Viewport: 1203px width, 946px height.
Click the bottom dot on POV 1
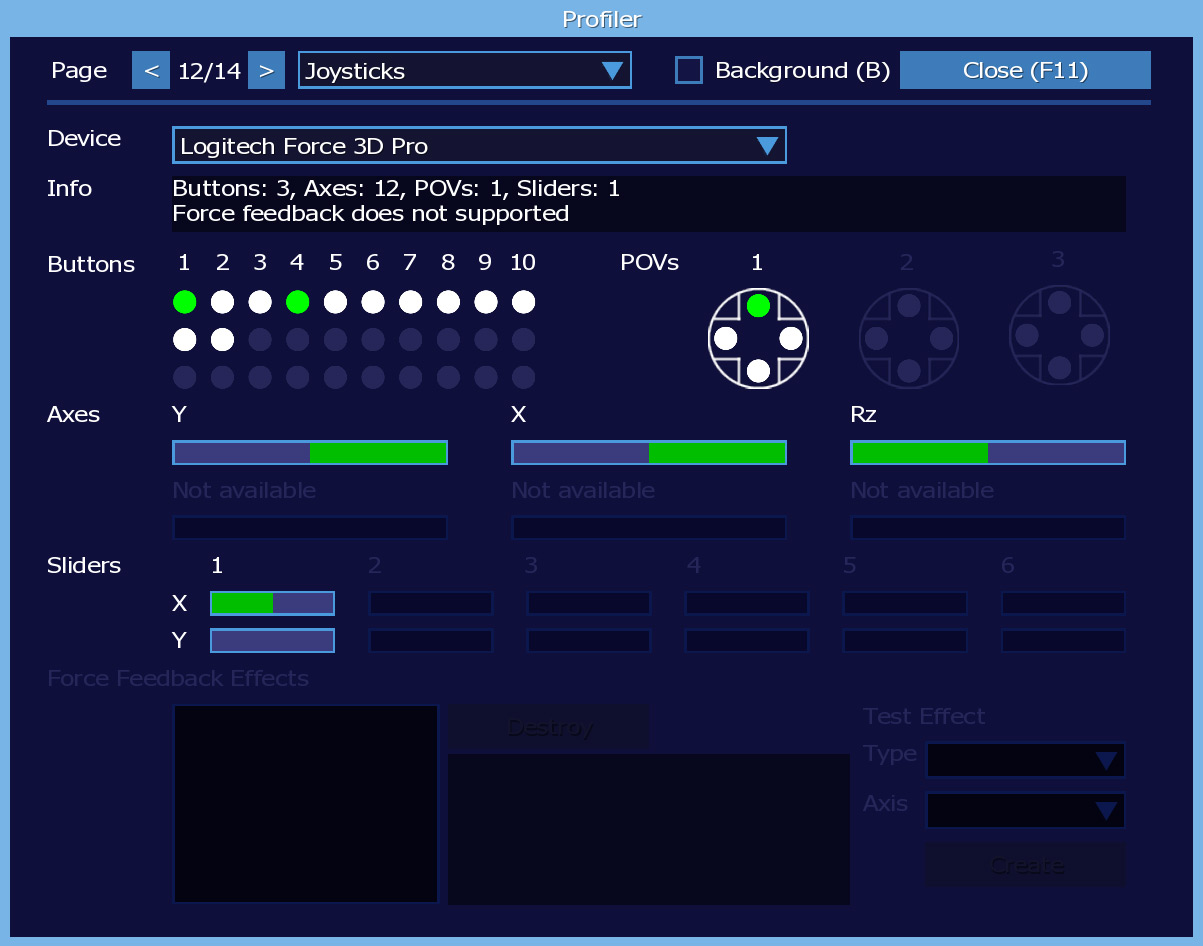pos(758,371)
